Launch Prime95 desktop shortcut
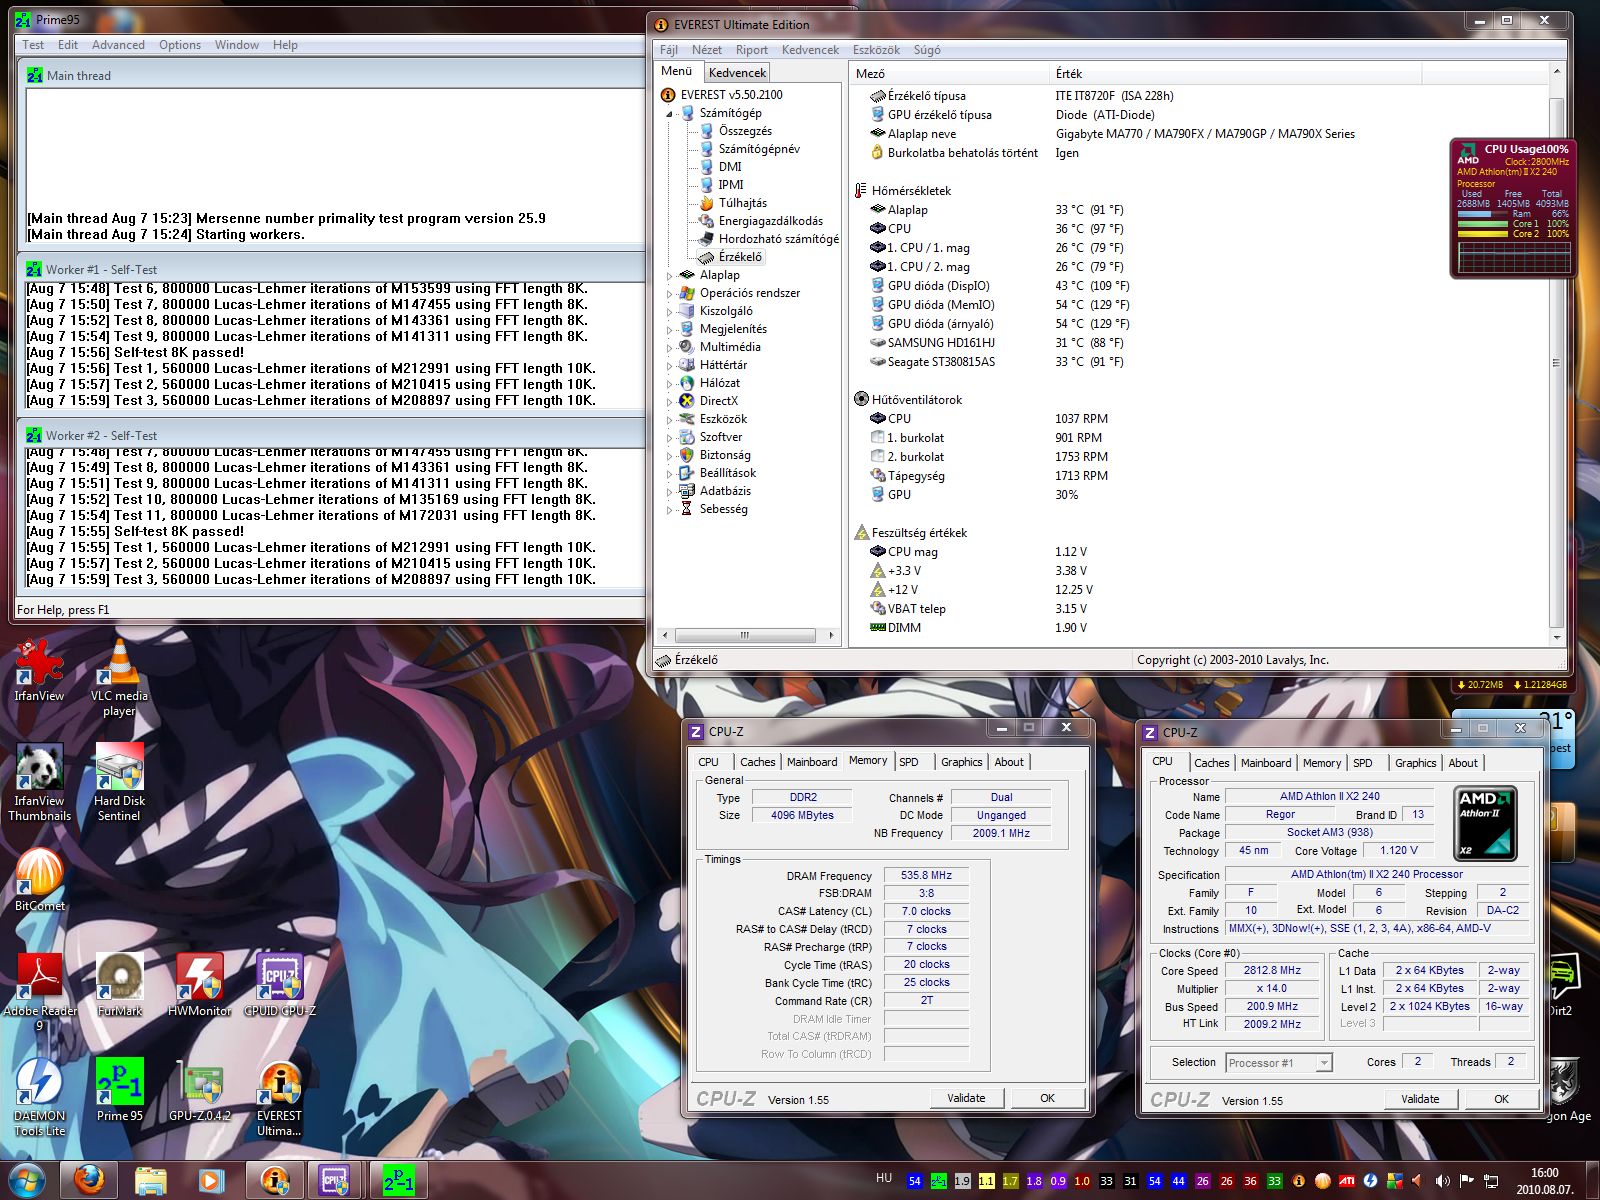The height and width of the screenshot is (1200, 1600). click(119, 1090)
